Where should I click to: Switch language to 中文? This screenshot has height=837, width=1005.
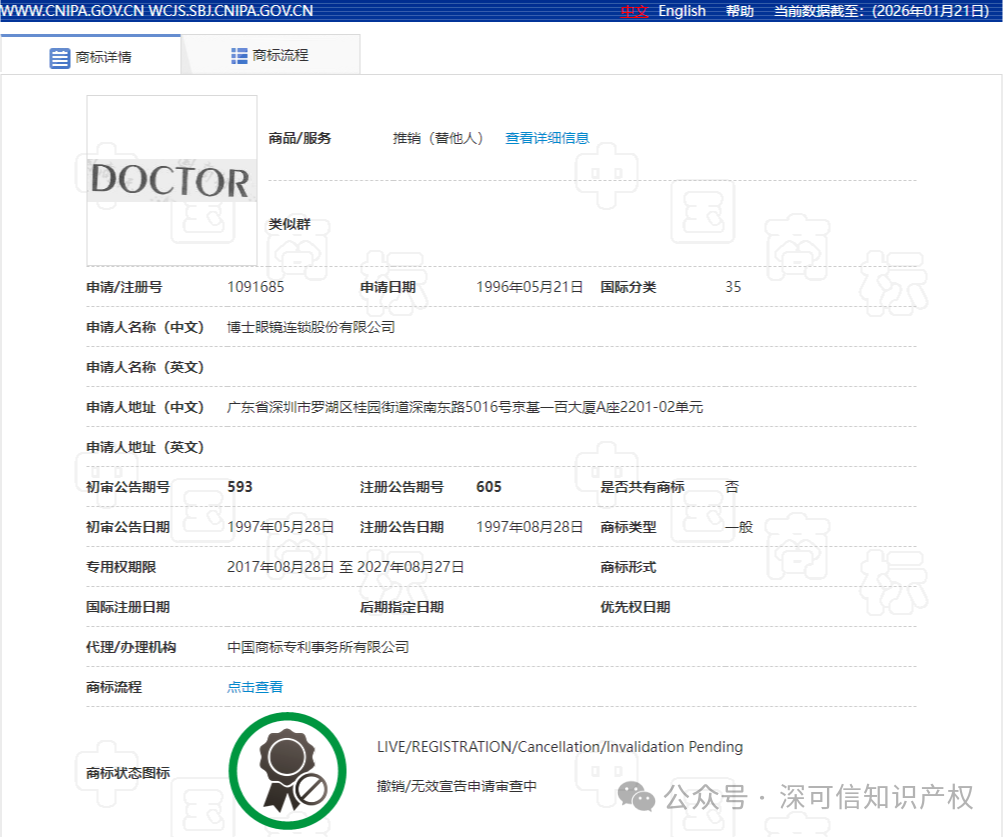(x=634, y=11)
